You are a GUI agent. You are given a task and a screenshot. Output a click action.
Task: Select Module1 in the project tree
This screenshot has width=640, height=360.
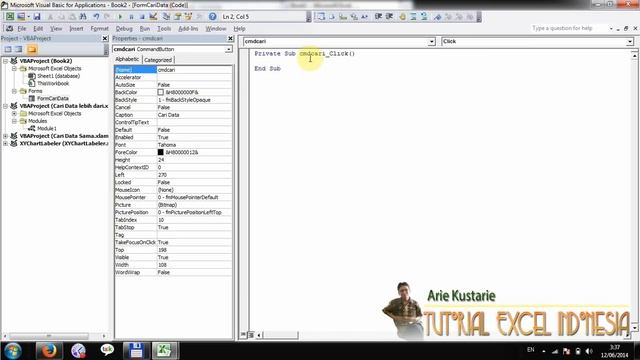tap(47, 129)
